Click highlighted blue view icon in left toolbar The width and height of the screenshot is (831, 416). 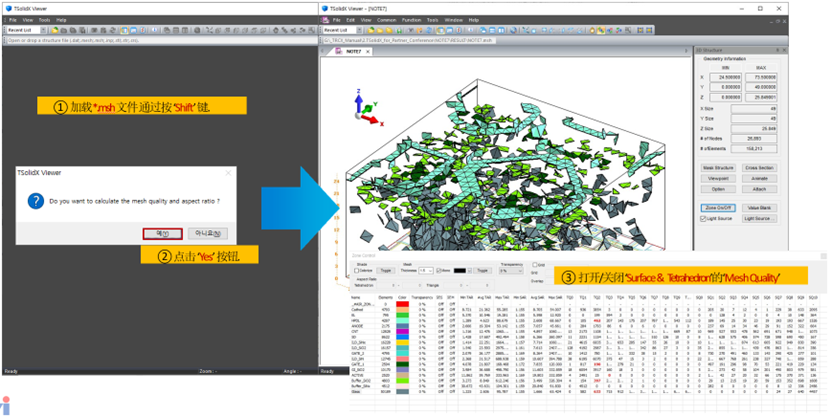[x=124, y=30]
